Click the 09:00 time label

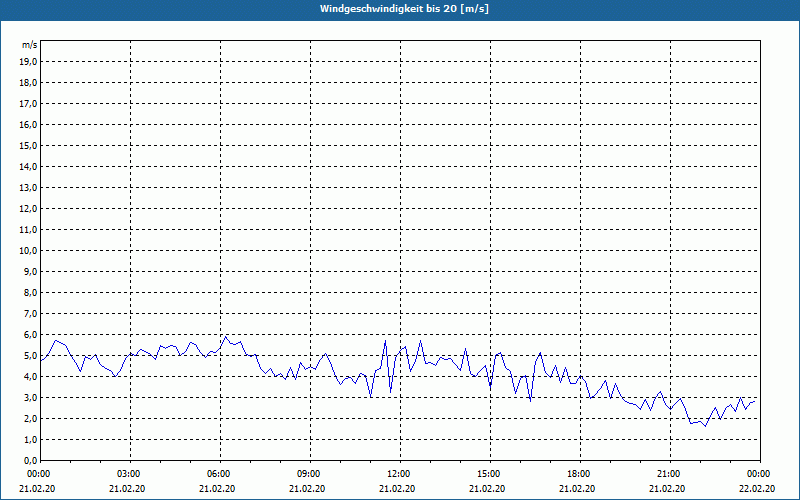(x=310, y=474)
